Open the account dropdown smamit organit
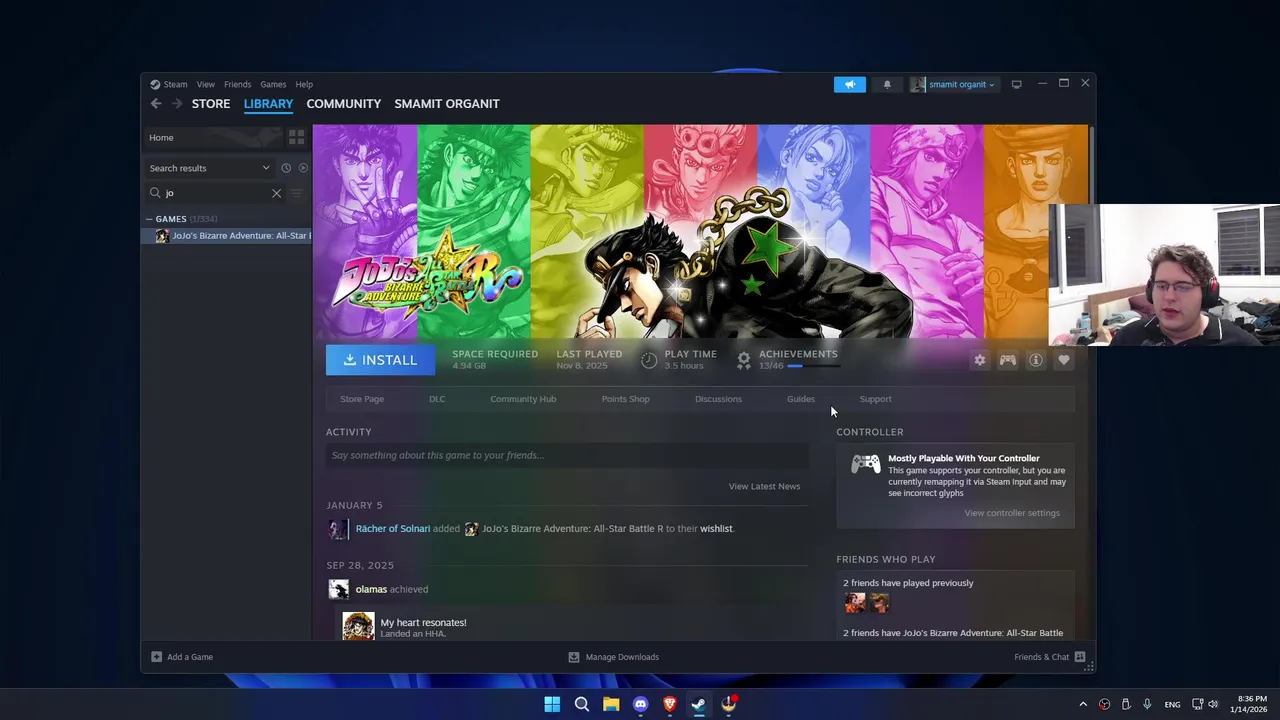 [952, 84]
